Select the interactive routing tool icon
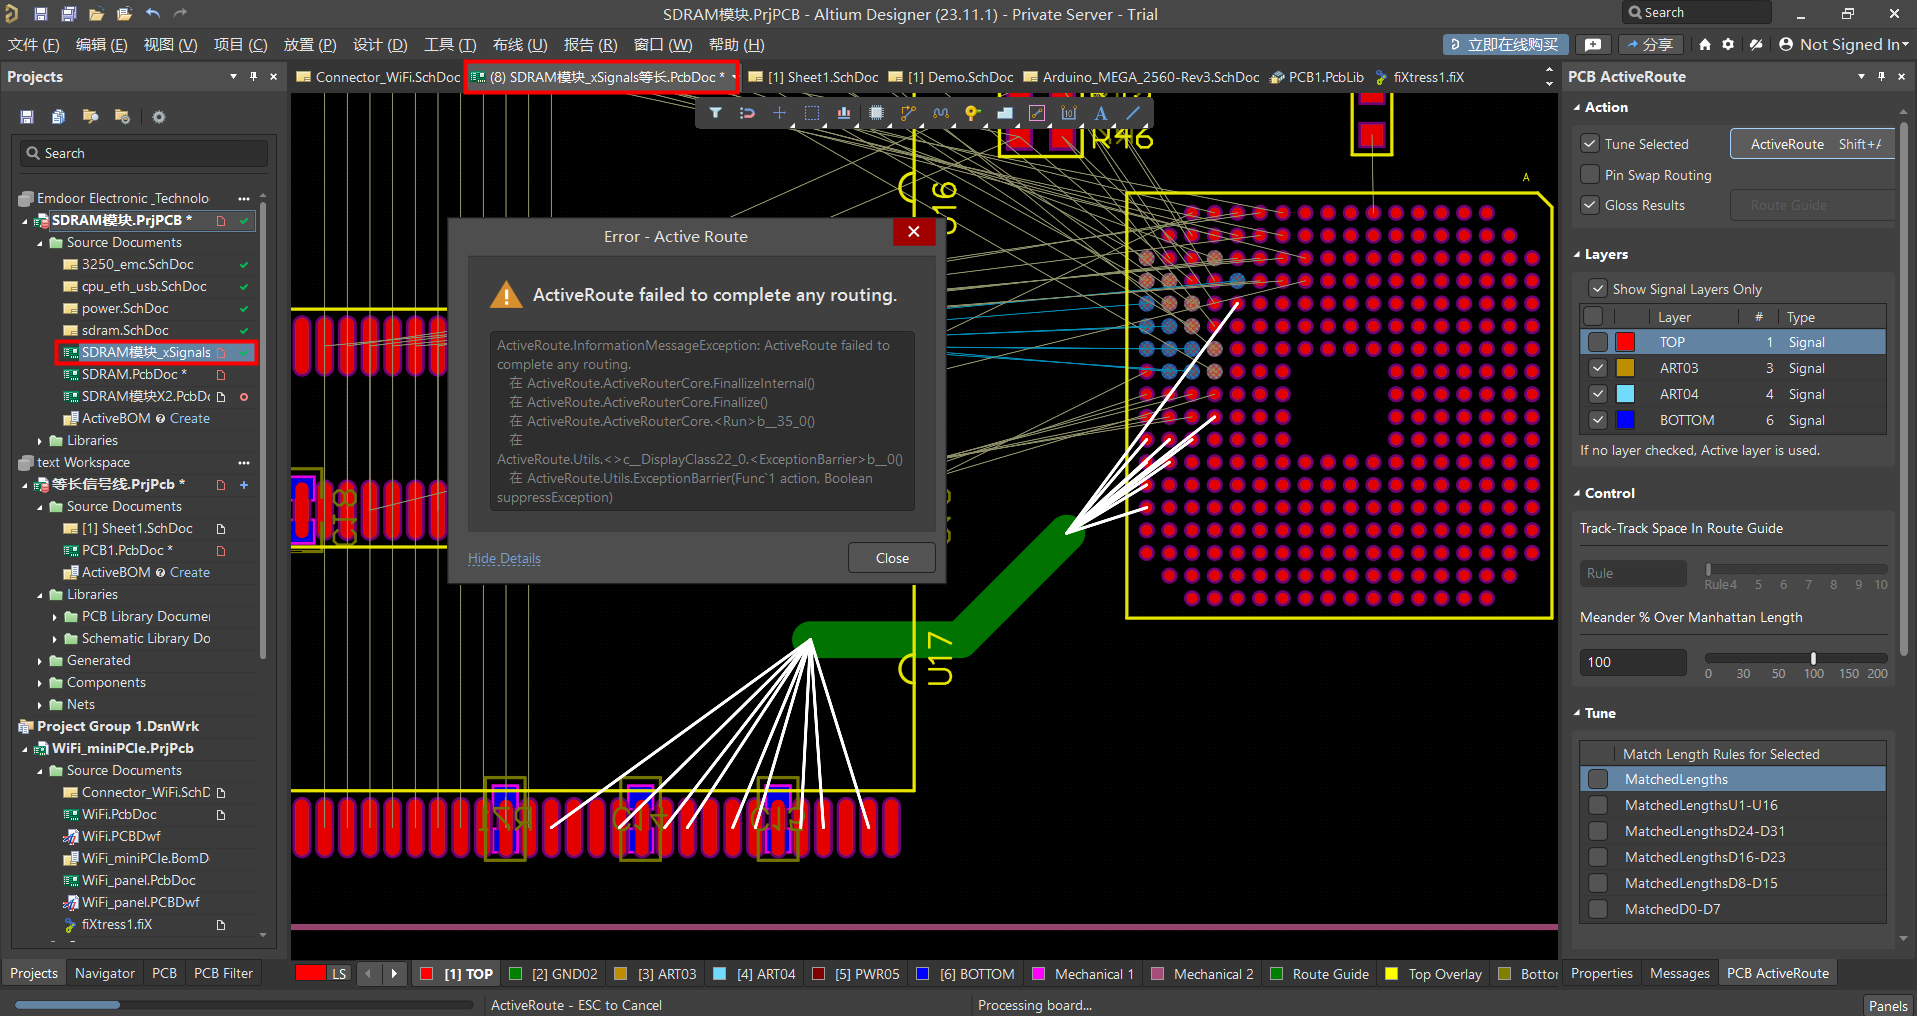The width and height of the screenshot is (1917, 1016). 907,113
